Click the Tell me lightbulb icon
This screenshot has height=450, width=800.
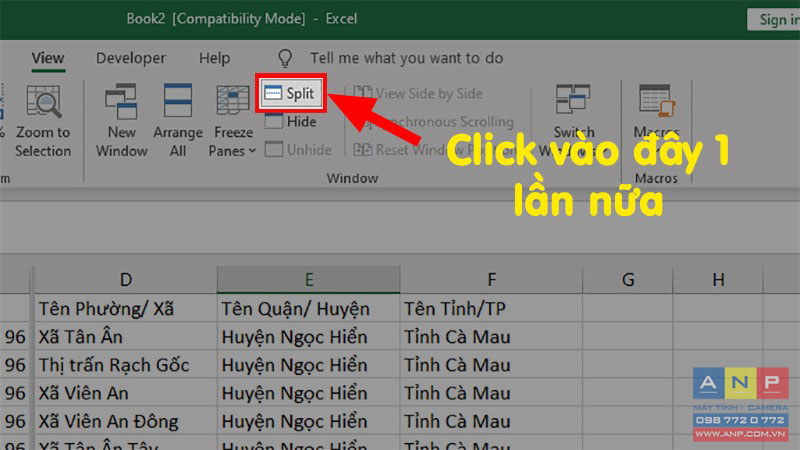pos(285,58)
